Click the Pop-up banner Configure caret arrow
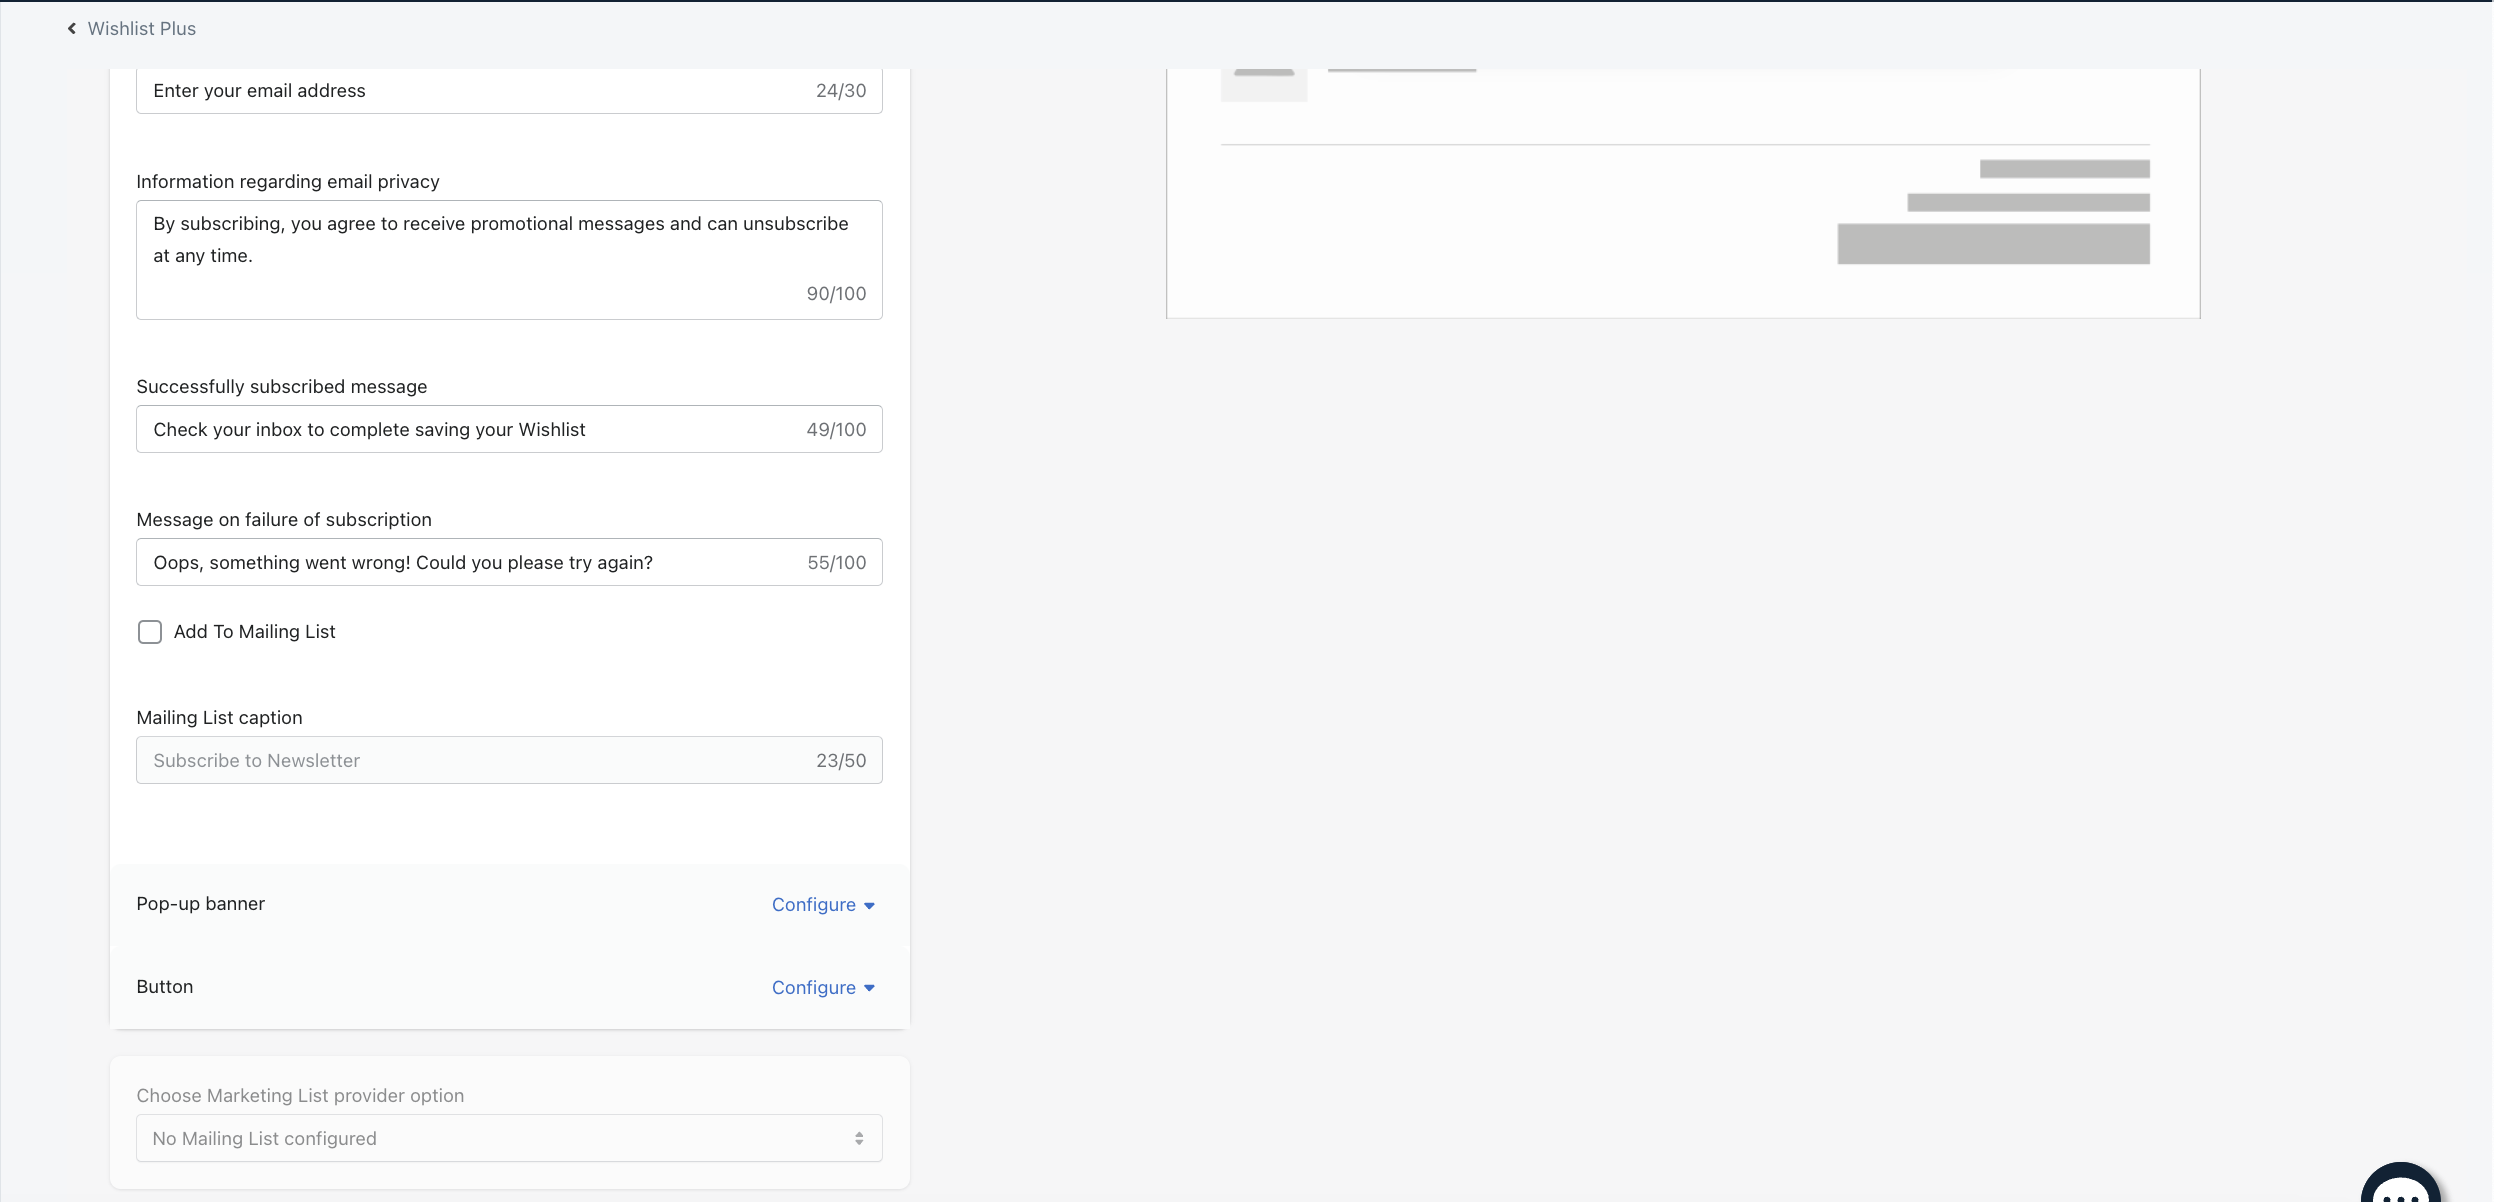The height and width of the screenshot is (1202, 2494). (869, 906)
